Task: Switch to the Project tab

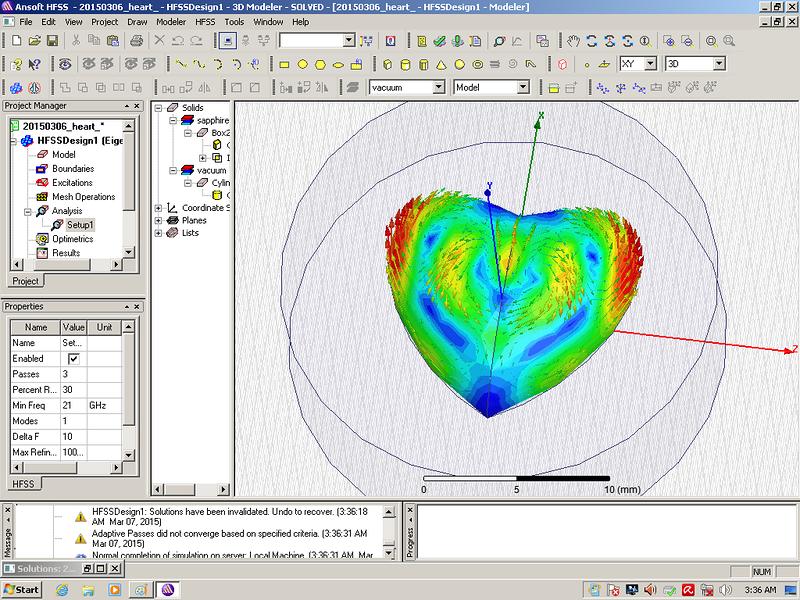Action: point(23,281)
